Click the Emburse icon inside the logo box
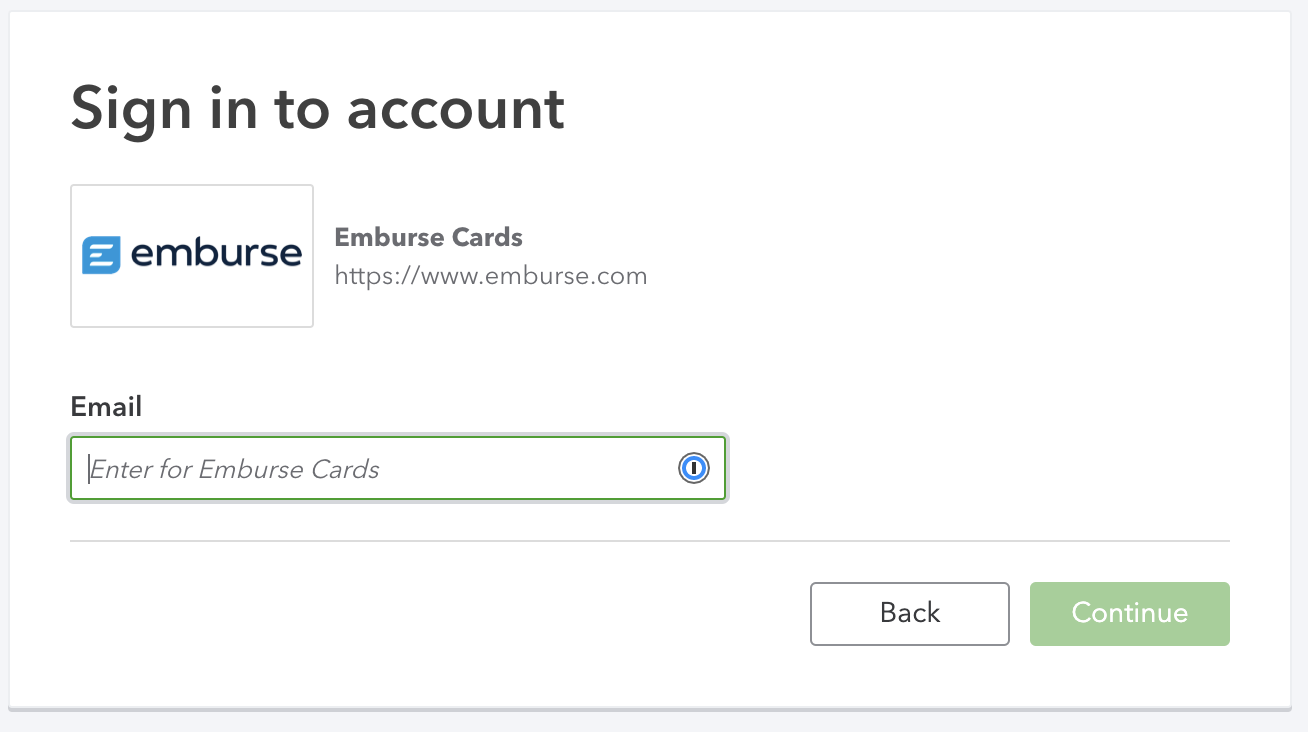 (x=101, y=255)
